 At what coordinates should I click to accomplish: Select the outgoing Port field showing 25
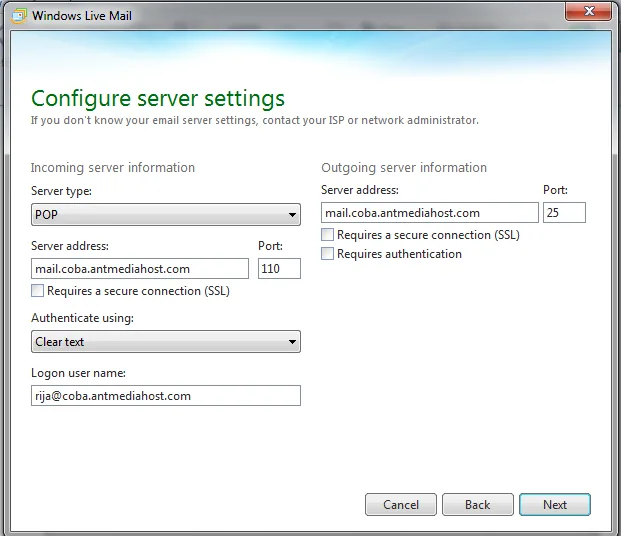(564, 213)
